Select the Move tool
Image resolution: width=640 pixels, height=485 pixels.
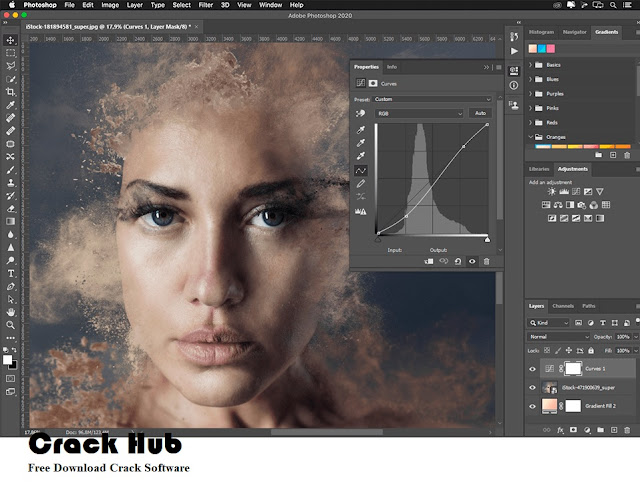pos(11,40)
